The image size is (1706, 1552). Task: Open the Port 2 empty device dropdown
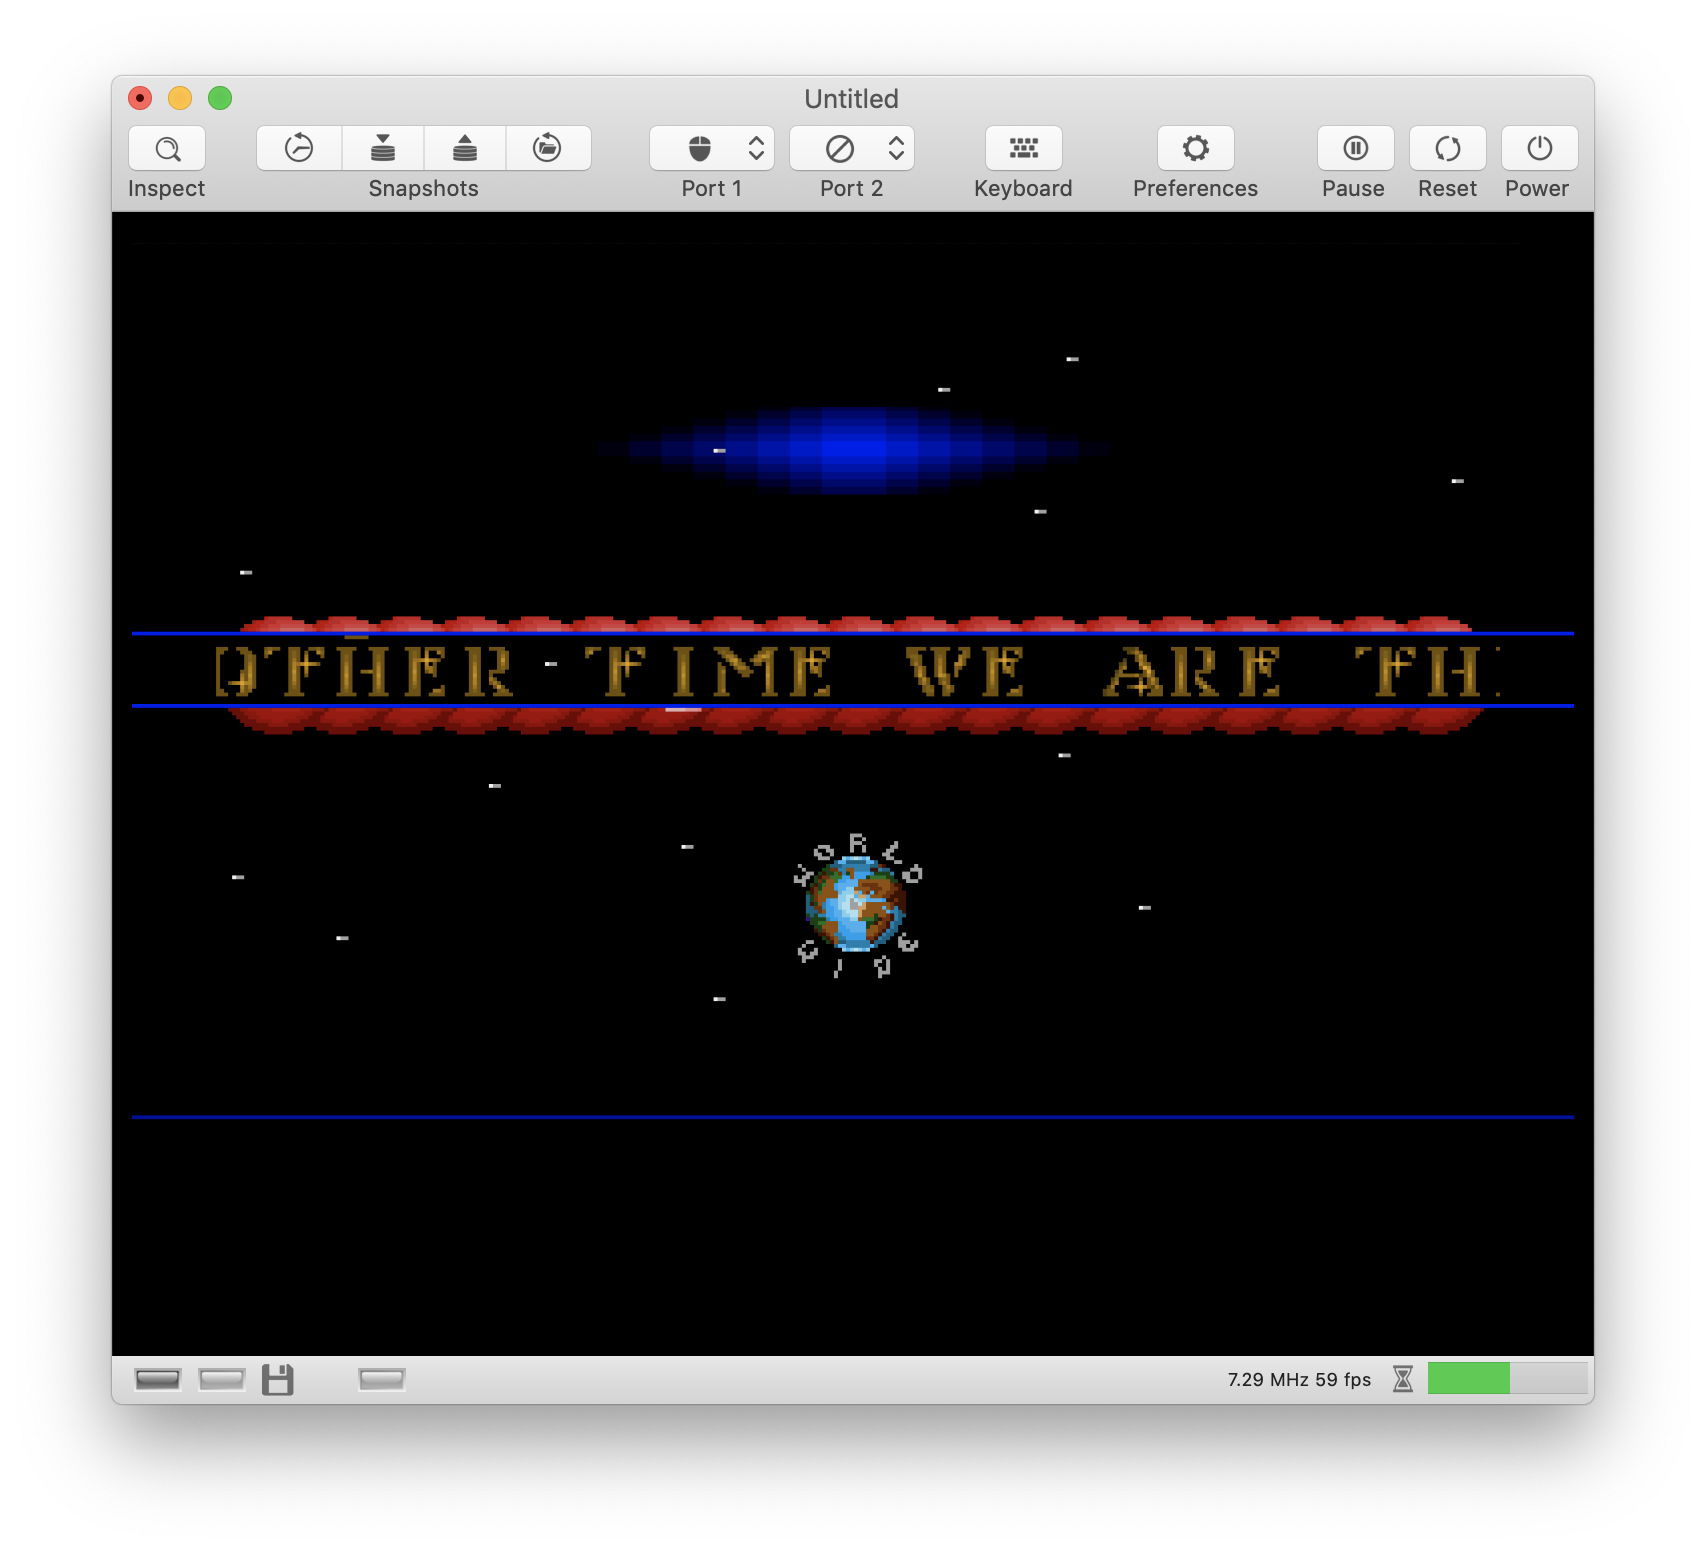point(852,149)
